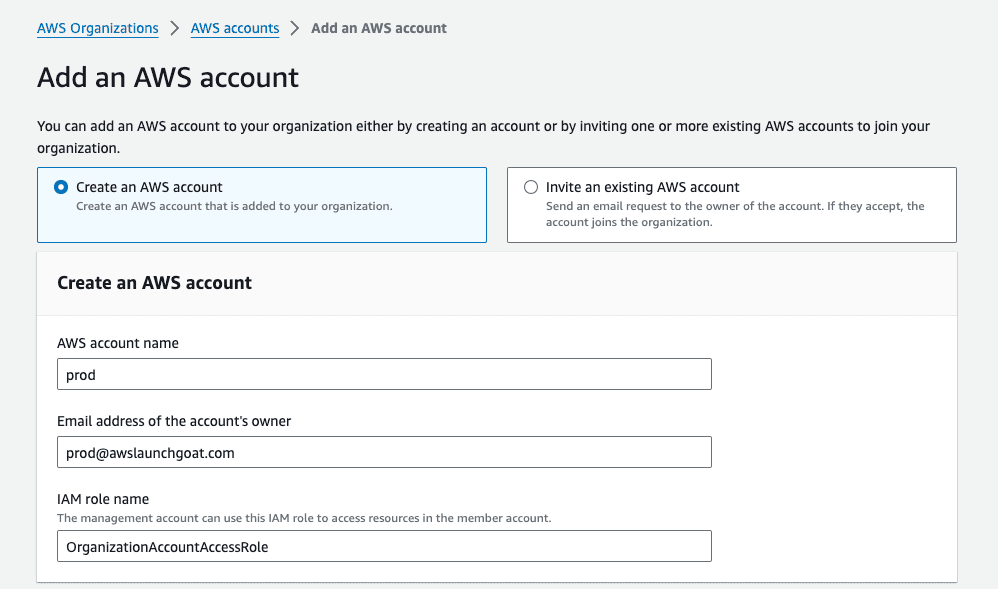Screen dimensions: 998x589
Task: Click the IAM role name input field
Action: coord(384,546)
